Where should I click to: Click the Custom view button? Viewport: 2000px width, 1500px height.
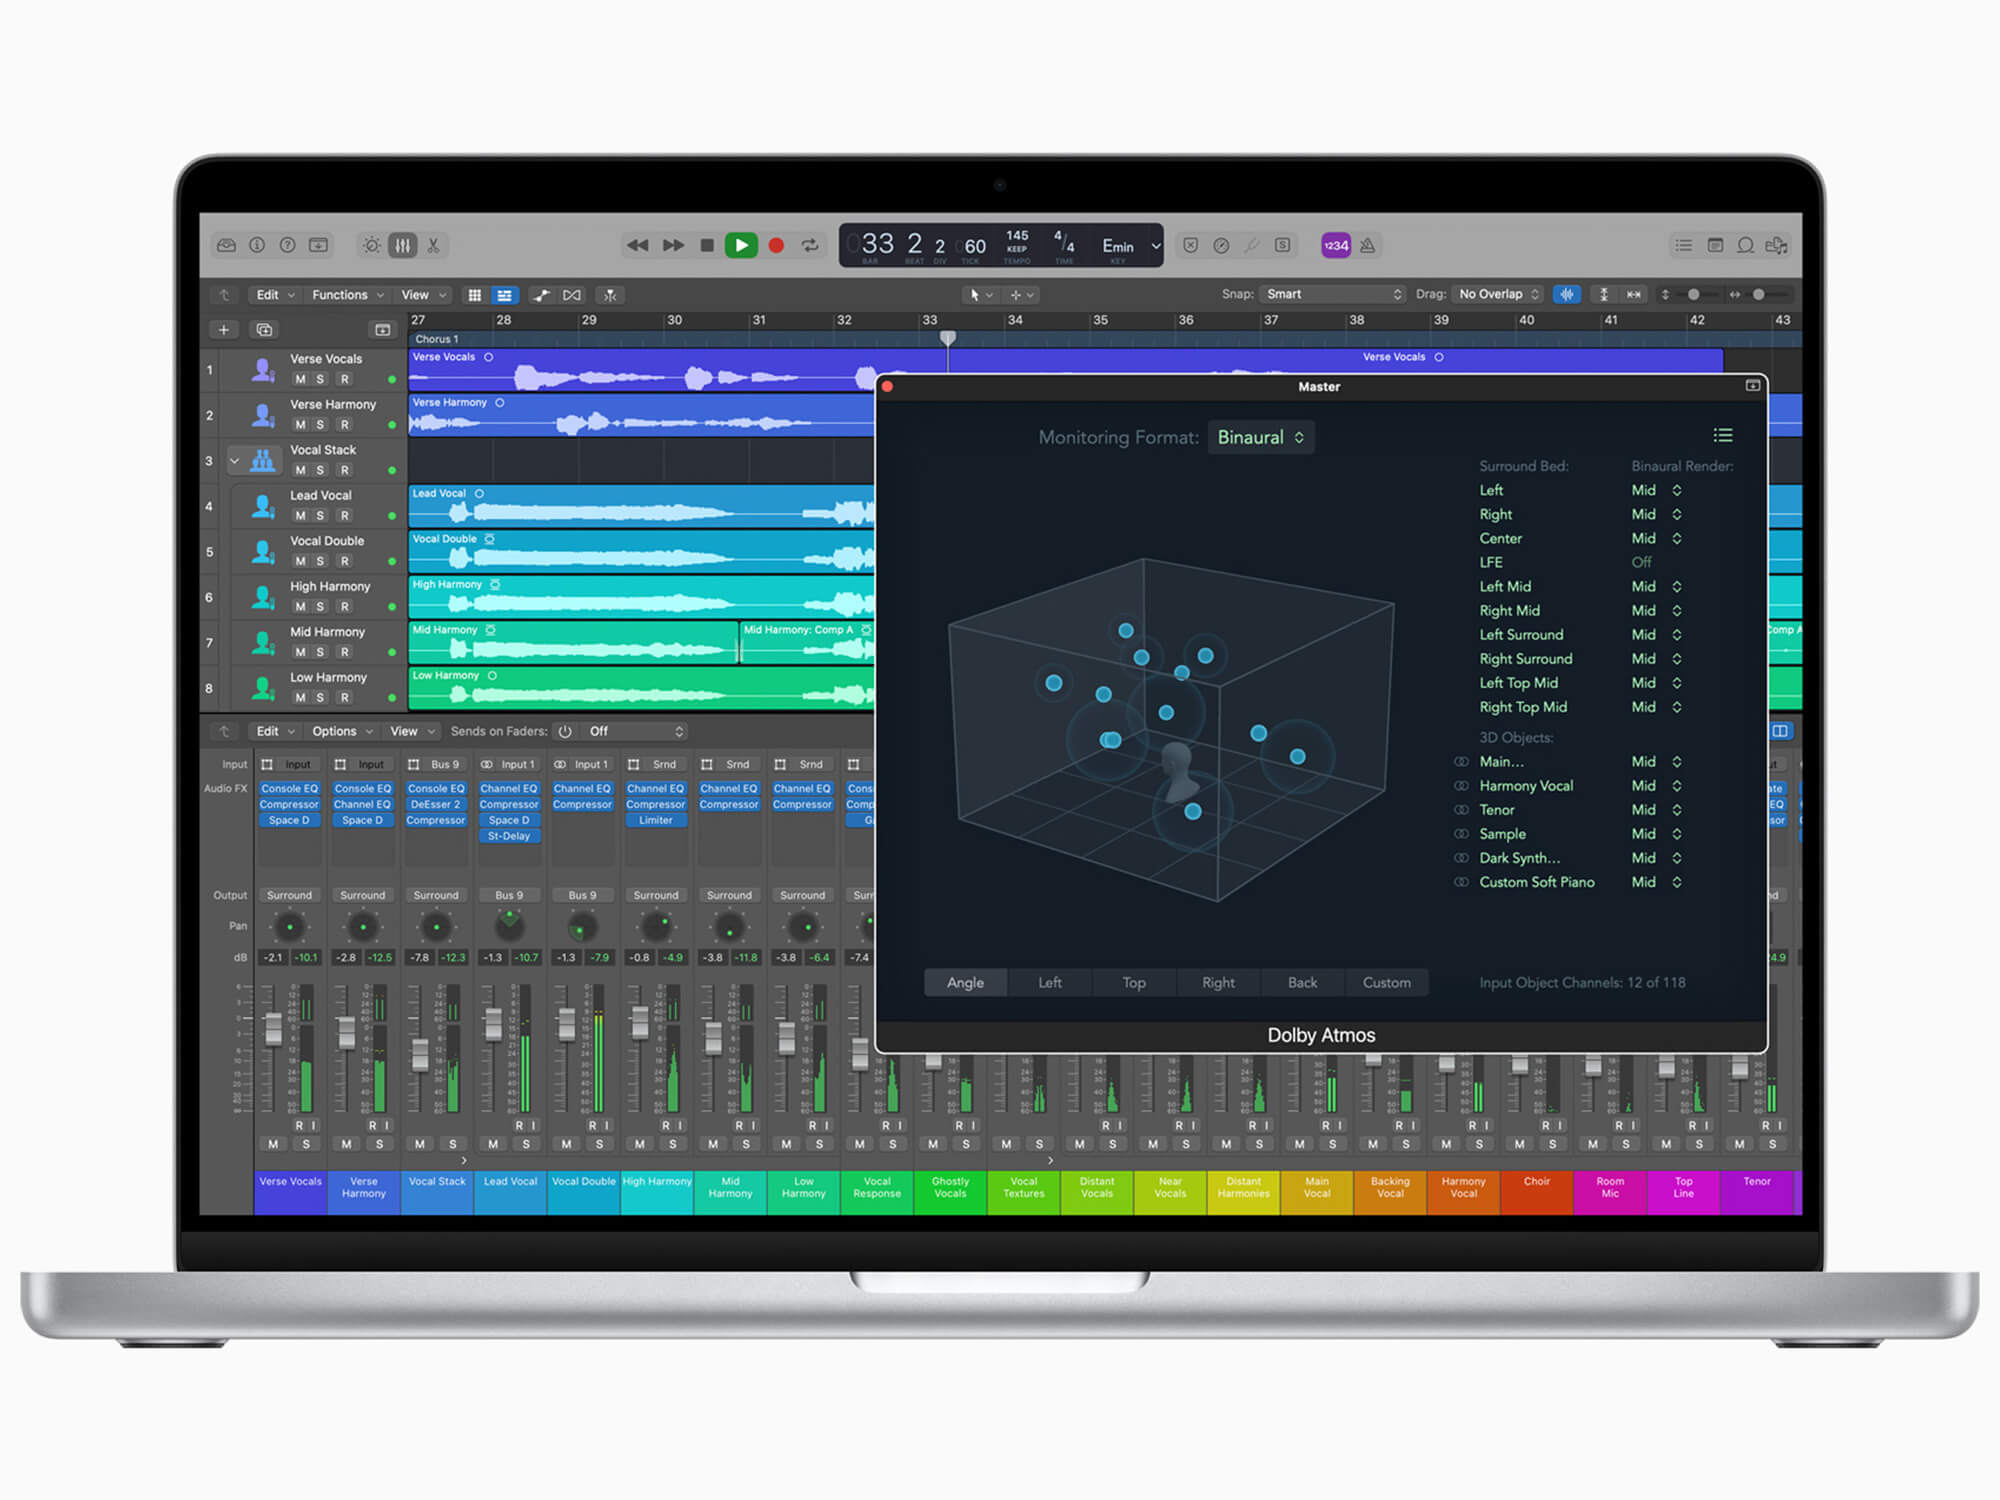pos(1386,983)
